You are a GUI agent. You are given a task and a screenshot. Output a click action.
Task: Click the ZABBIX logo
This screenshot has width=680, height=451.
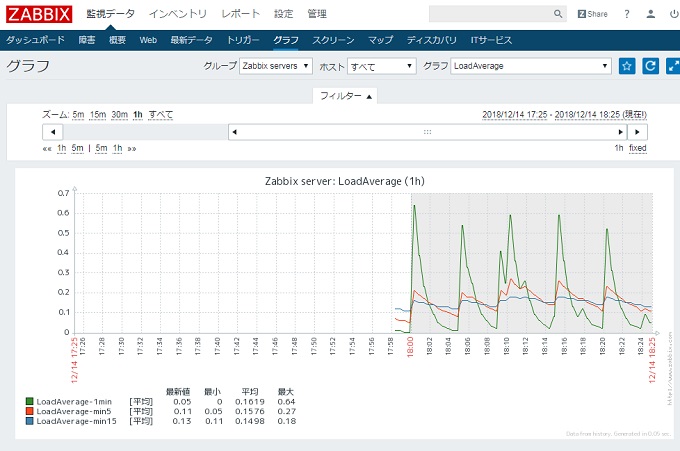(38, 14)
